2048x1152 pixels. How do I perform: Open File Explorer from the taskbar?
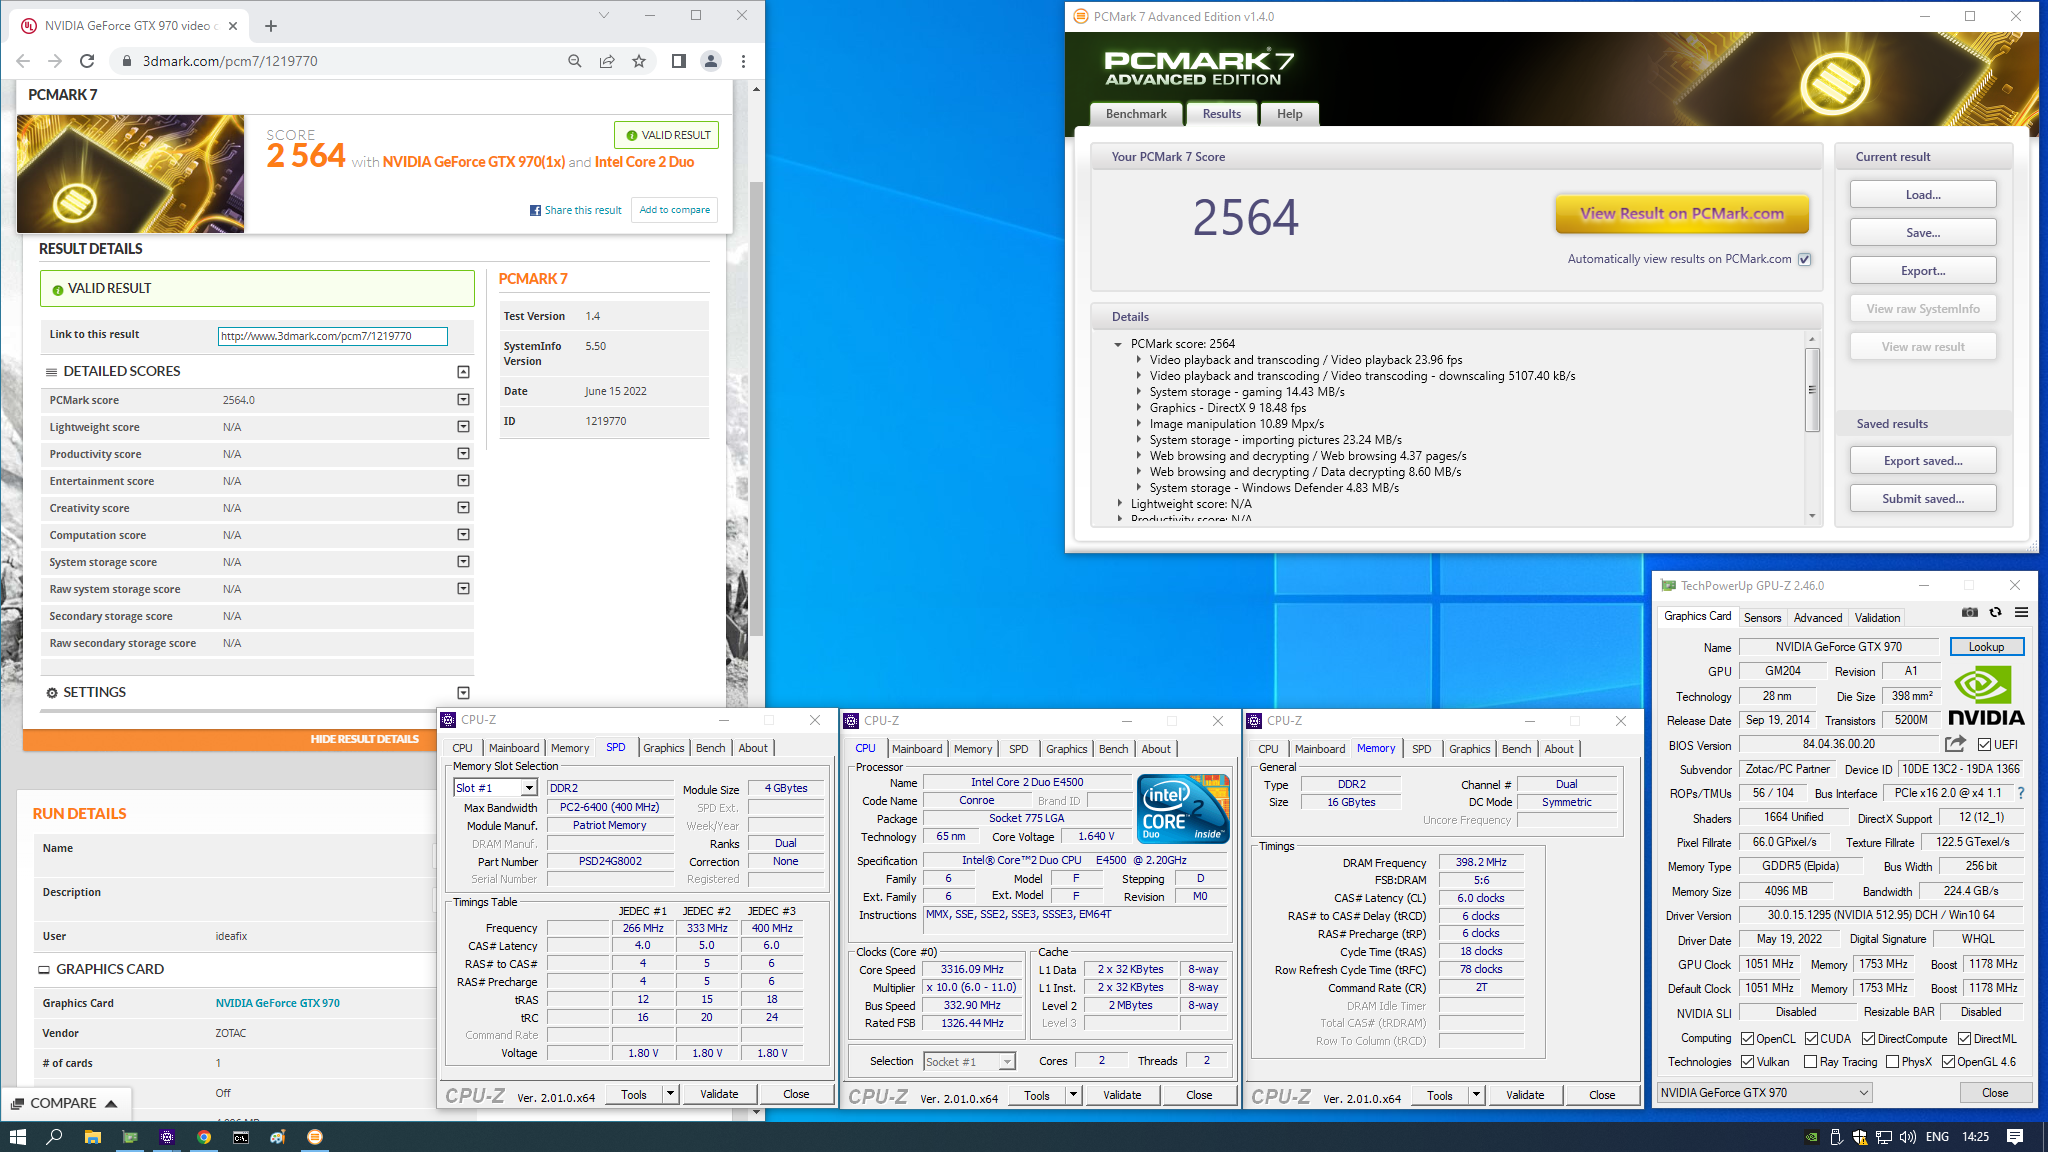[93, 1137]
